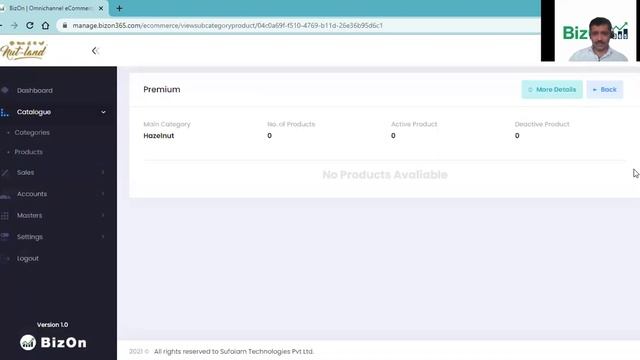The height and width of the screenshot is (360, 640).
Task: Expand the Settings menu arrow
Action: pos(103,237)
